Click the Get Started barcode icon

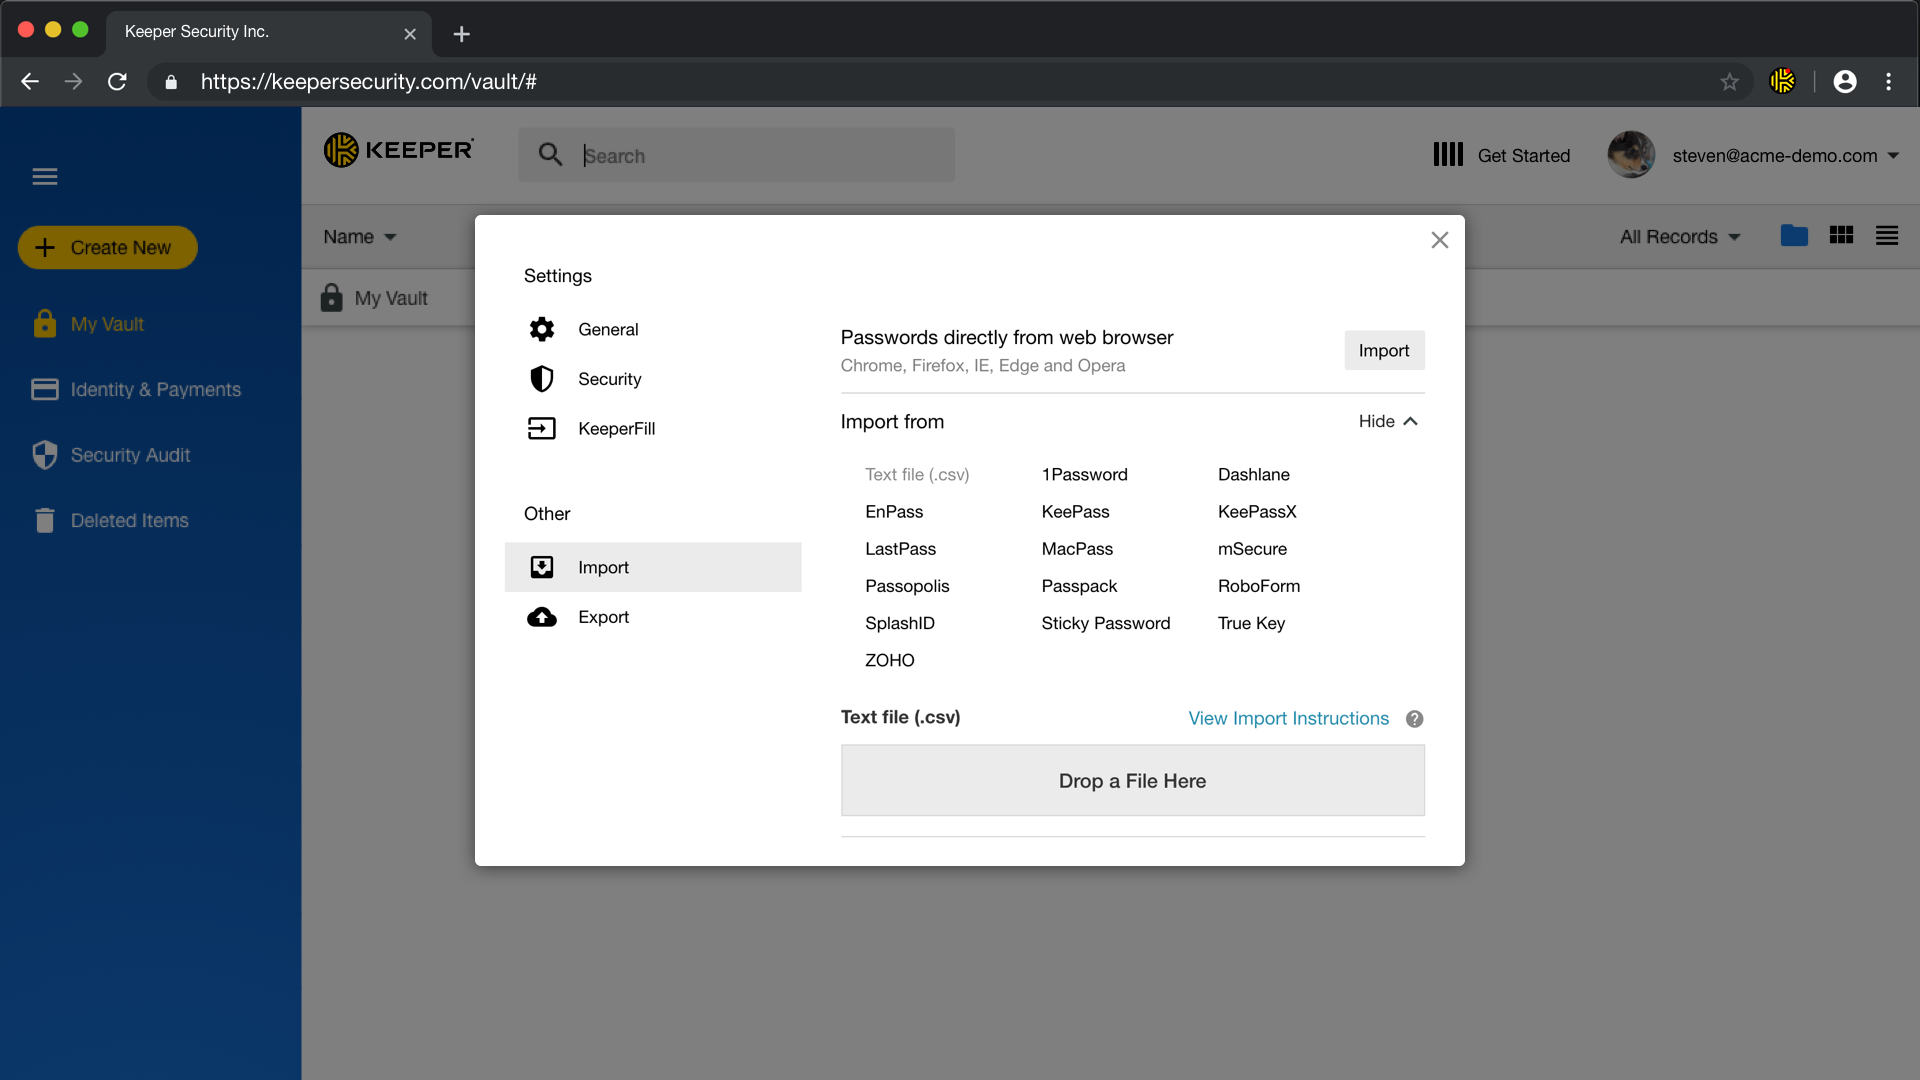[1448, 155]
